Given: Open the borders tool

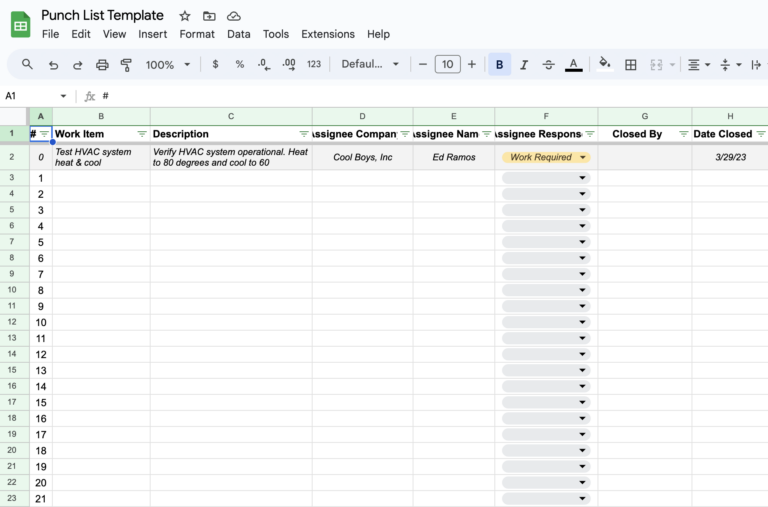Looking at the screenshot, I should pyautogui.click(x=631, y=65).
